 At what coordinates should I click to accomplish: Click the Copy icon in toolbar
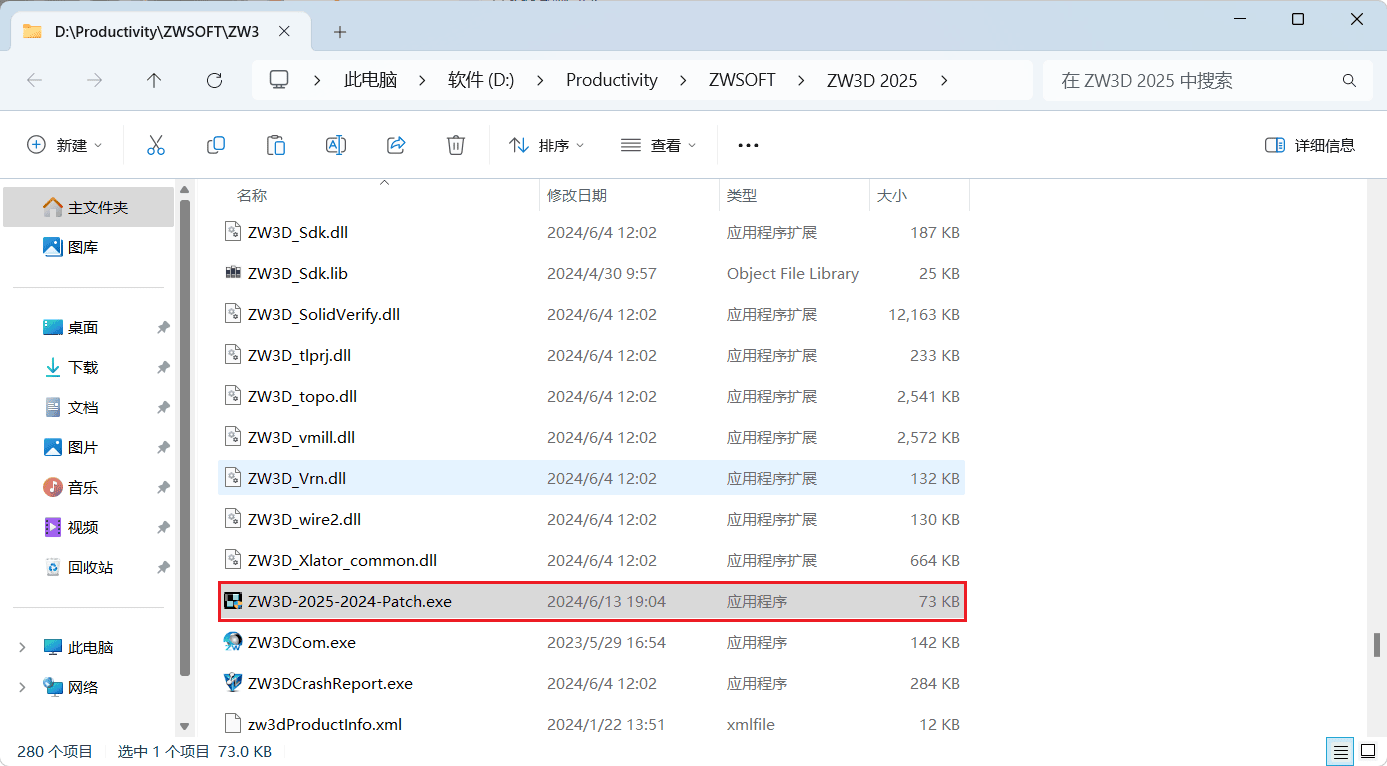point(215,145)
